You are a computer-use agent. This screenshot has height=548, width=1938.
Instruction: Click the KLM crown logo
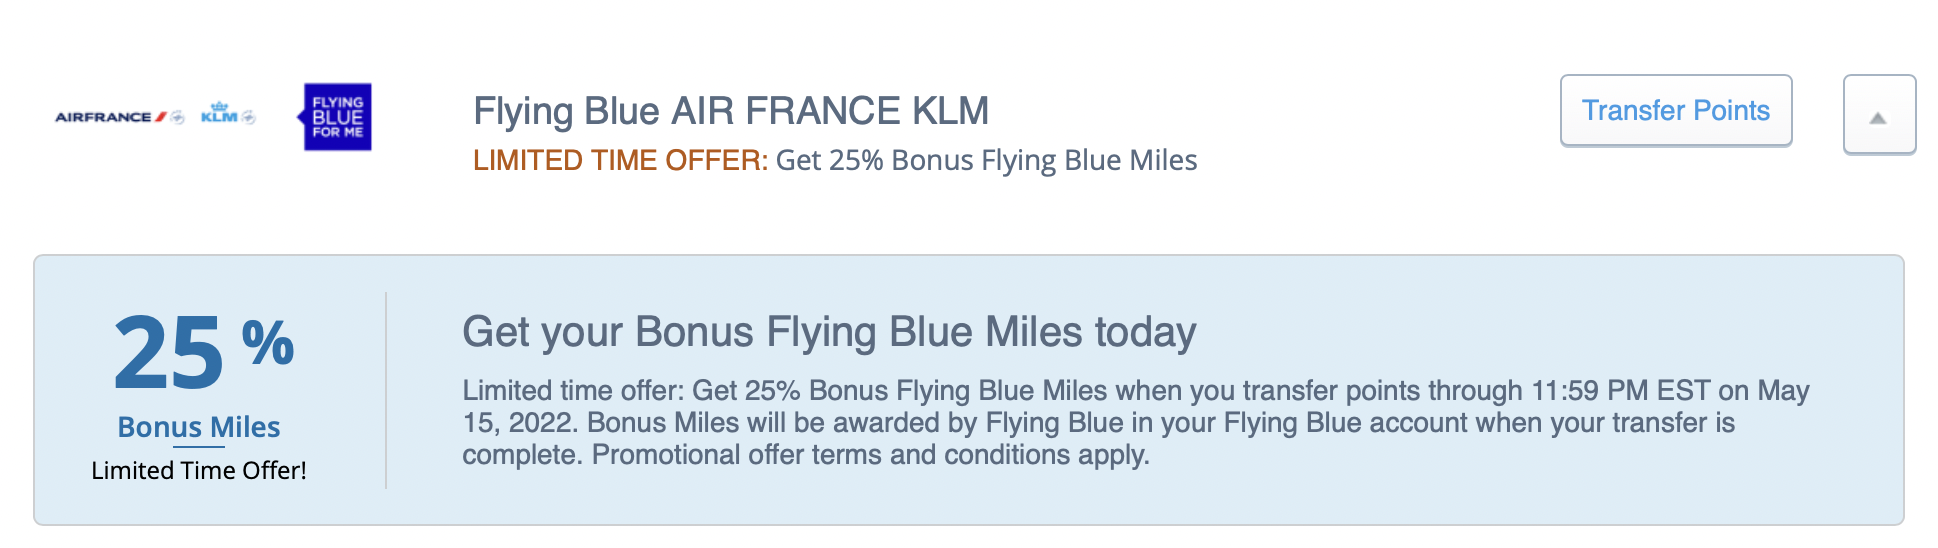point(219,113)
